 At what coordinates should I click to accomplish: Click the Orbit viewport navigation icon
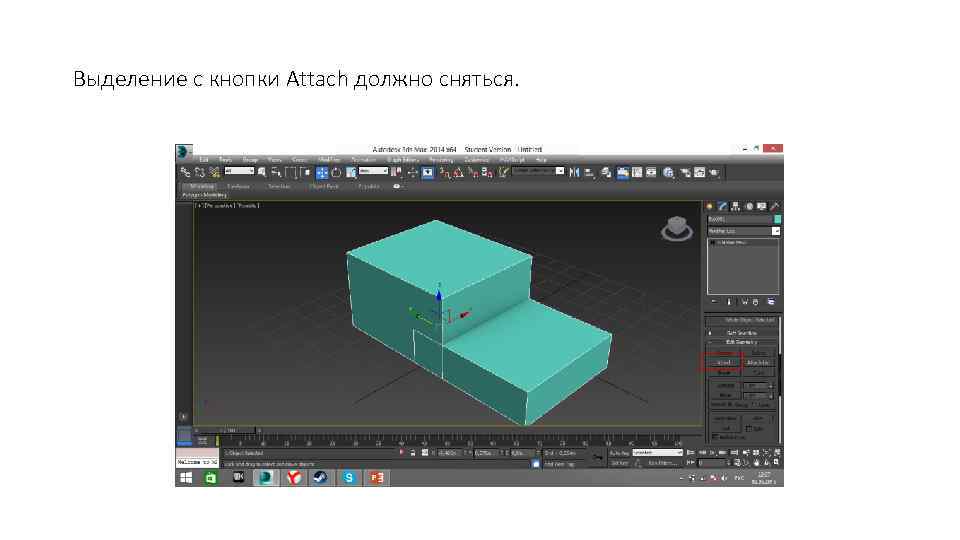pyautogui.click(x=766, y=462)
